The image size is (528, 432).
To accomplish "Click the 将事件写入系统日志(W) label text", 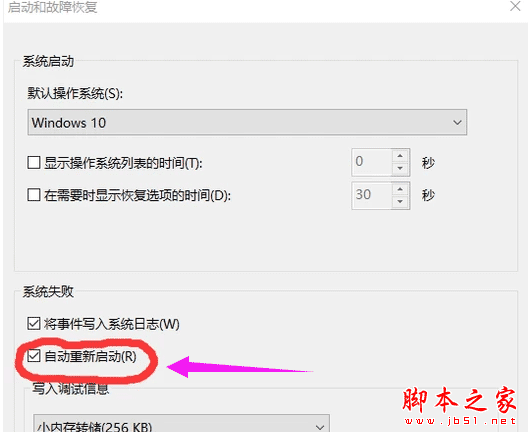I will coord(112,324).
